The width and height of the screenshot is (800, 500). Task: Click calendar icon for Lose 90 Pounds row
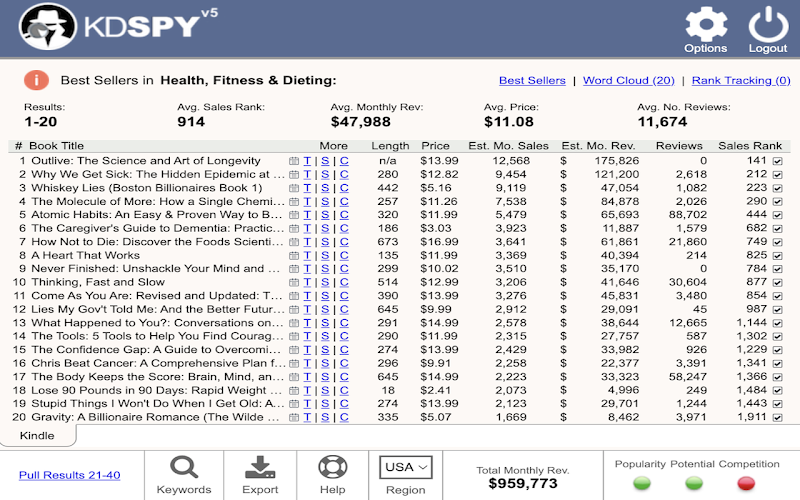[294, 390]
